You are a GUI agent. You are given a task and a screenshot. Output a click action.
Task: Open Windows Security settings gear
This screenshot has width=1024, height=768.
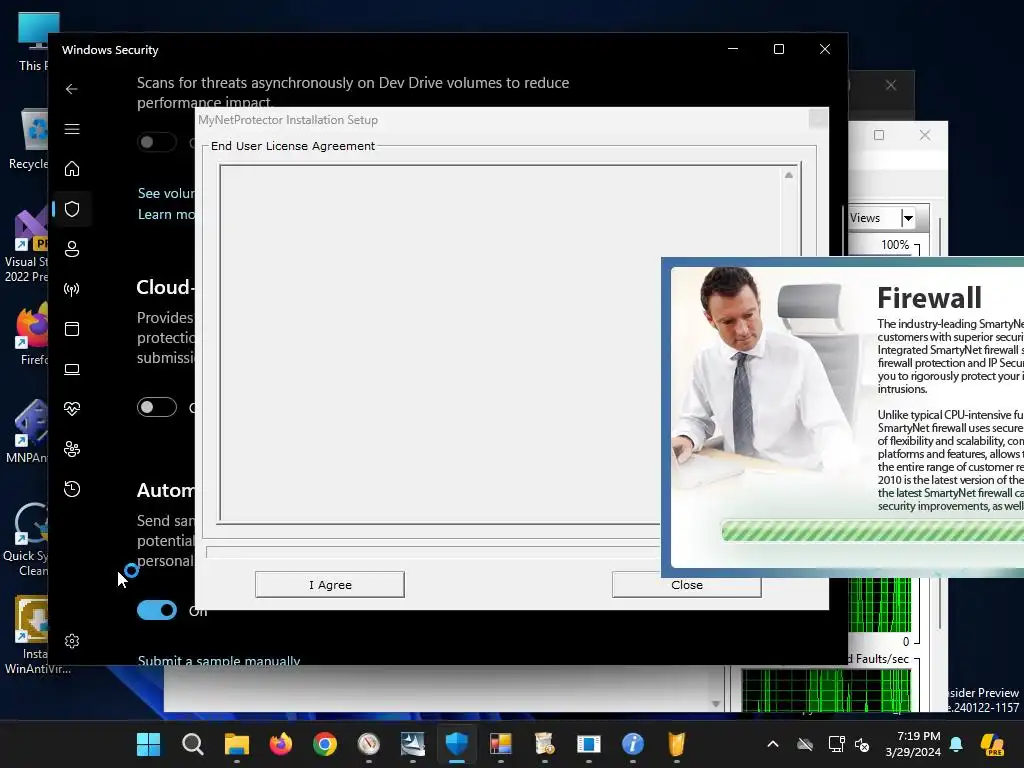72,641
